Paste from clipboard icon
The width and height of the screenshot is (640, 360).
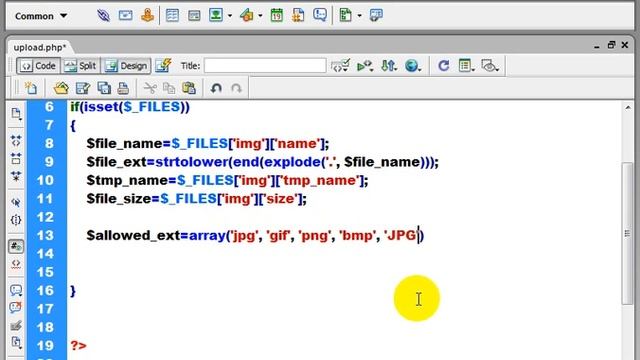pyautogui.click(x=189, y=88)
